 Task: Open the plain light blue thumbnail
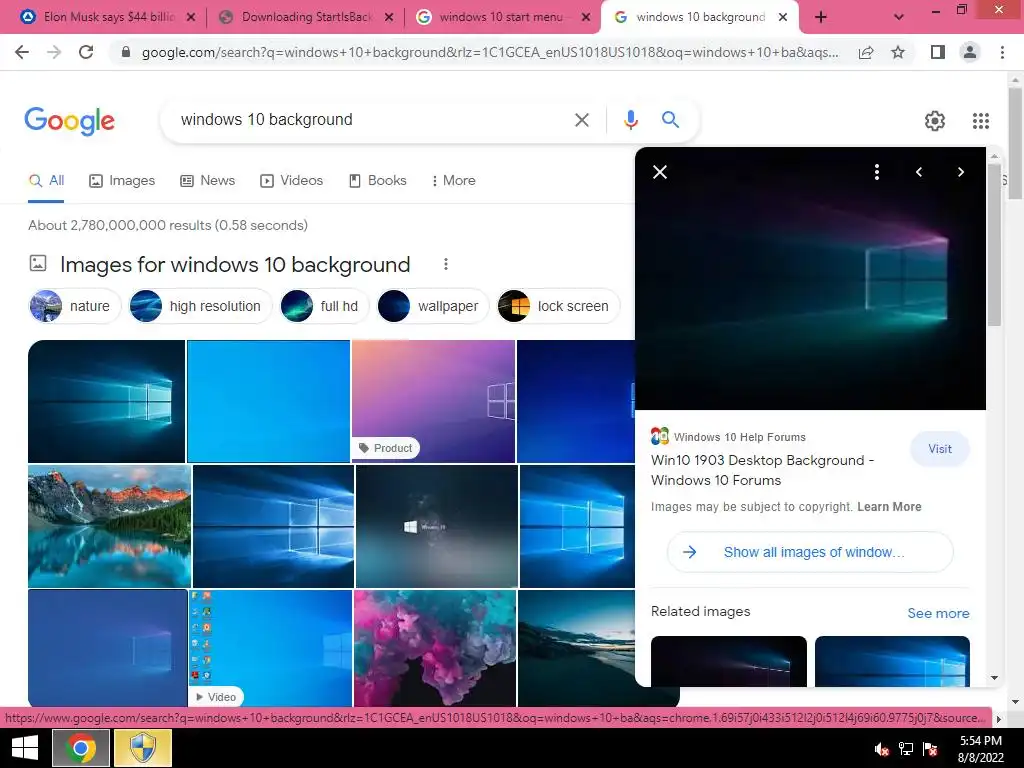pos(268,401)
